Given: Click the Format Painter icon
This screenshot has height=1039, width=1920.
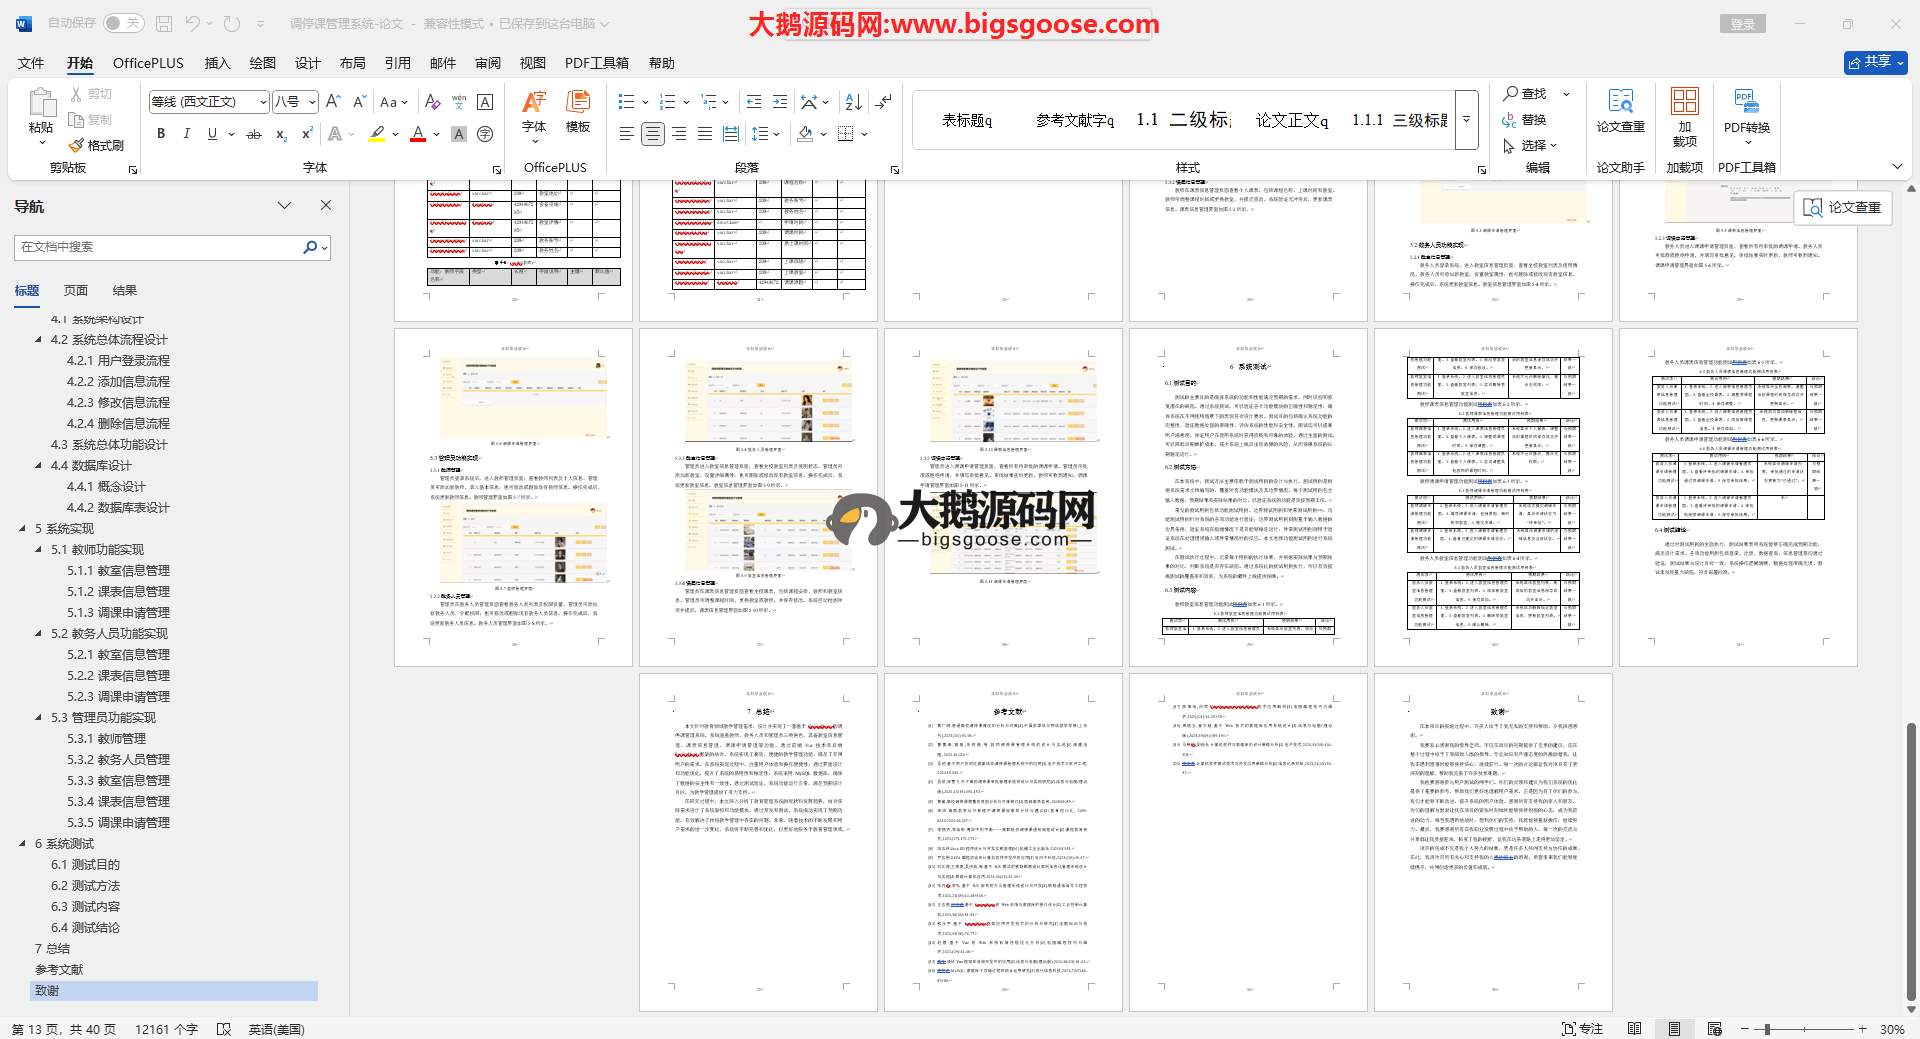Looking at the screenshot, I should pyautogui.click(x=97, y=145).
